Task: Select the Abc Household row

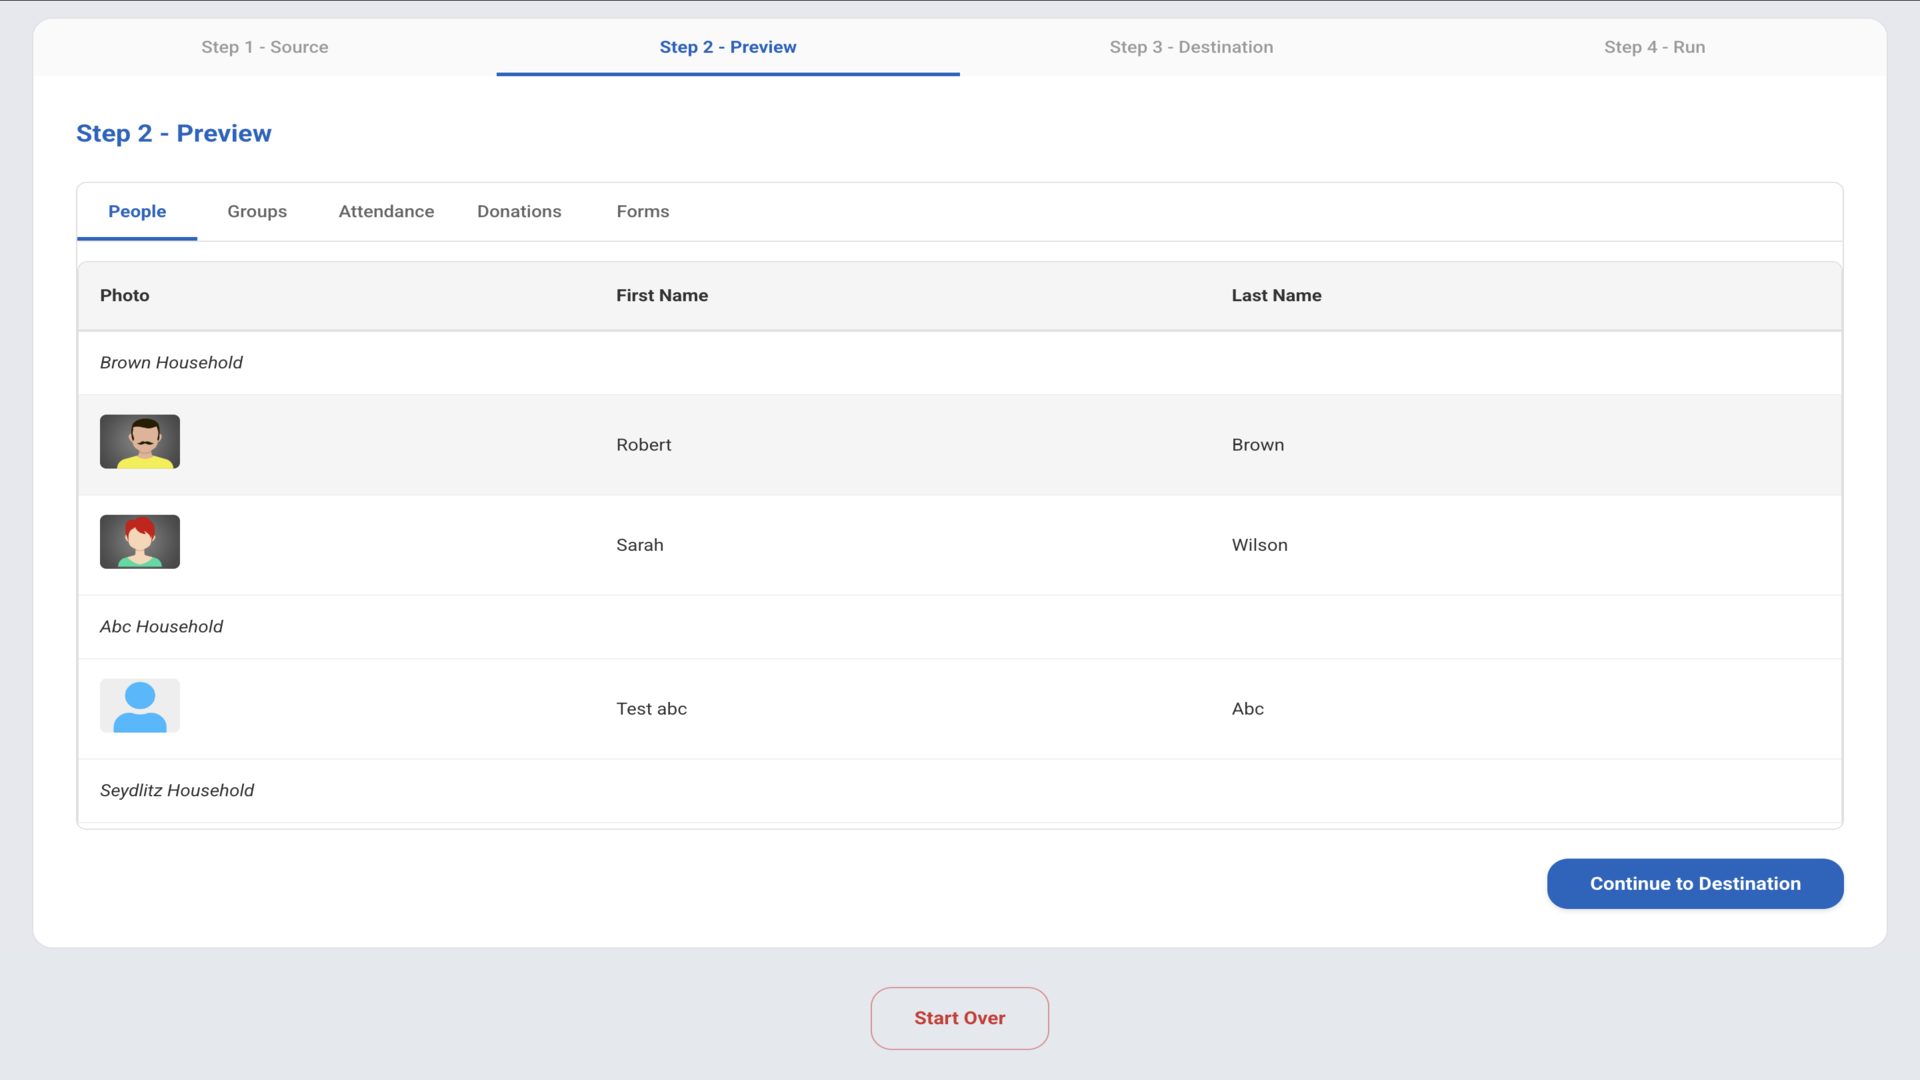Action: coord(161,626)
